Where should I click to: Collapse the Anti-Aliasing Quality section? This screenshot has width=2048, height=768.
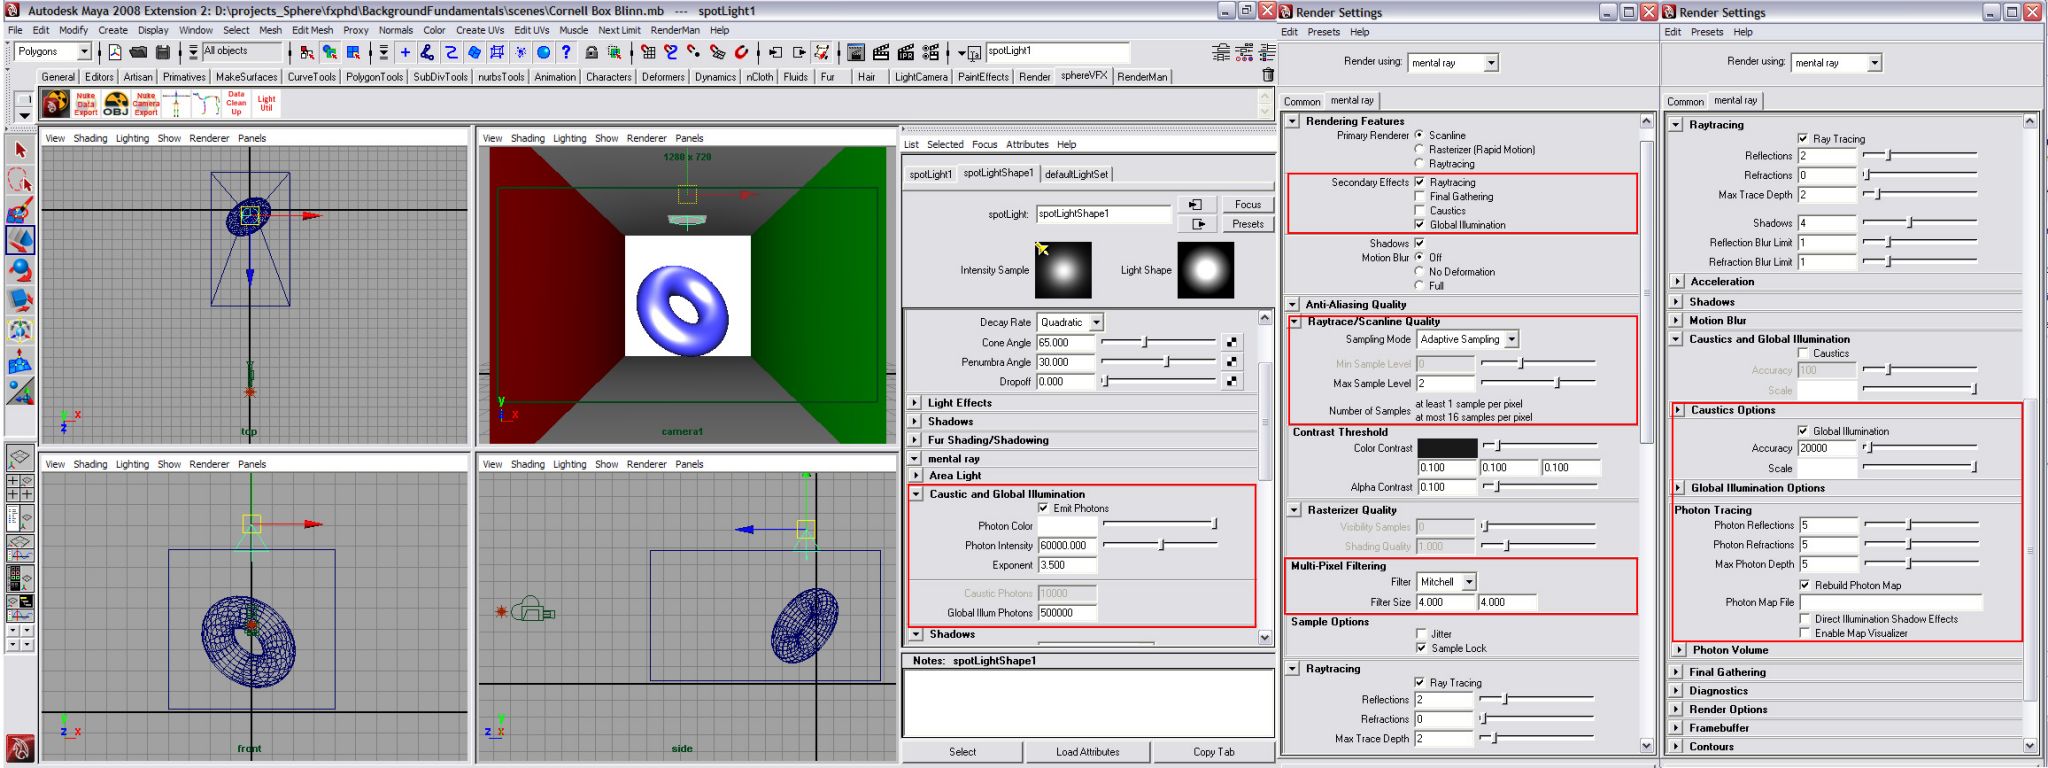[x=1293, y=304]
